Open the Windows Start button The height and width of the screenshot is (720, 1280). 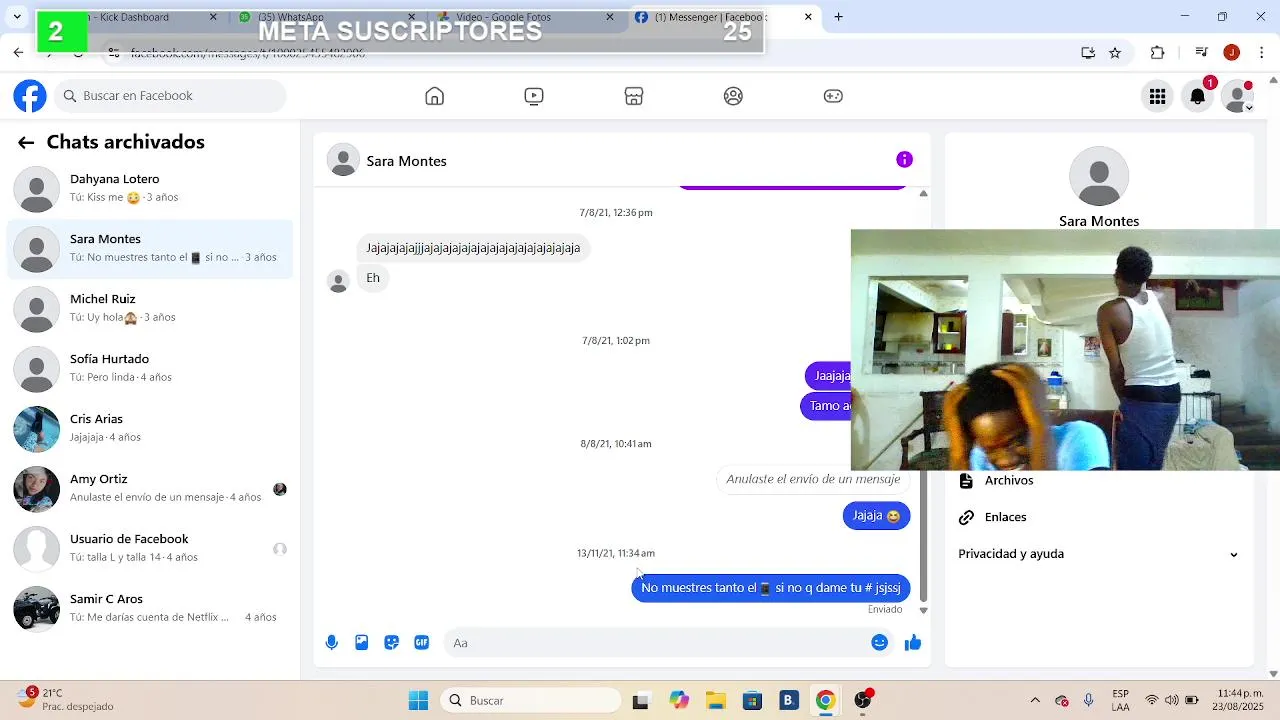point(418,701)
